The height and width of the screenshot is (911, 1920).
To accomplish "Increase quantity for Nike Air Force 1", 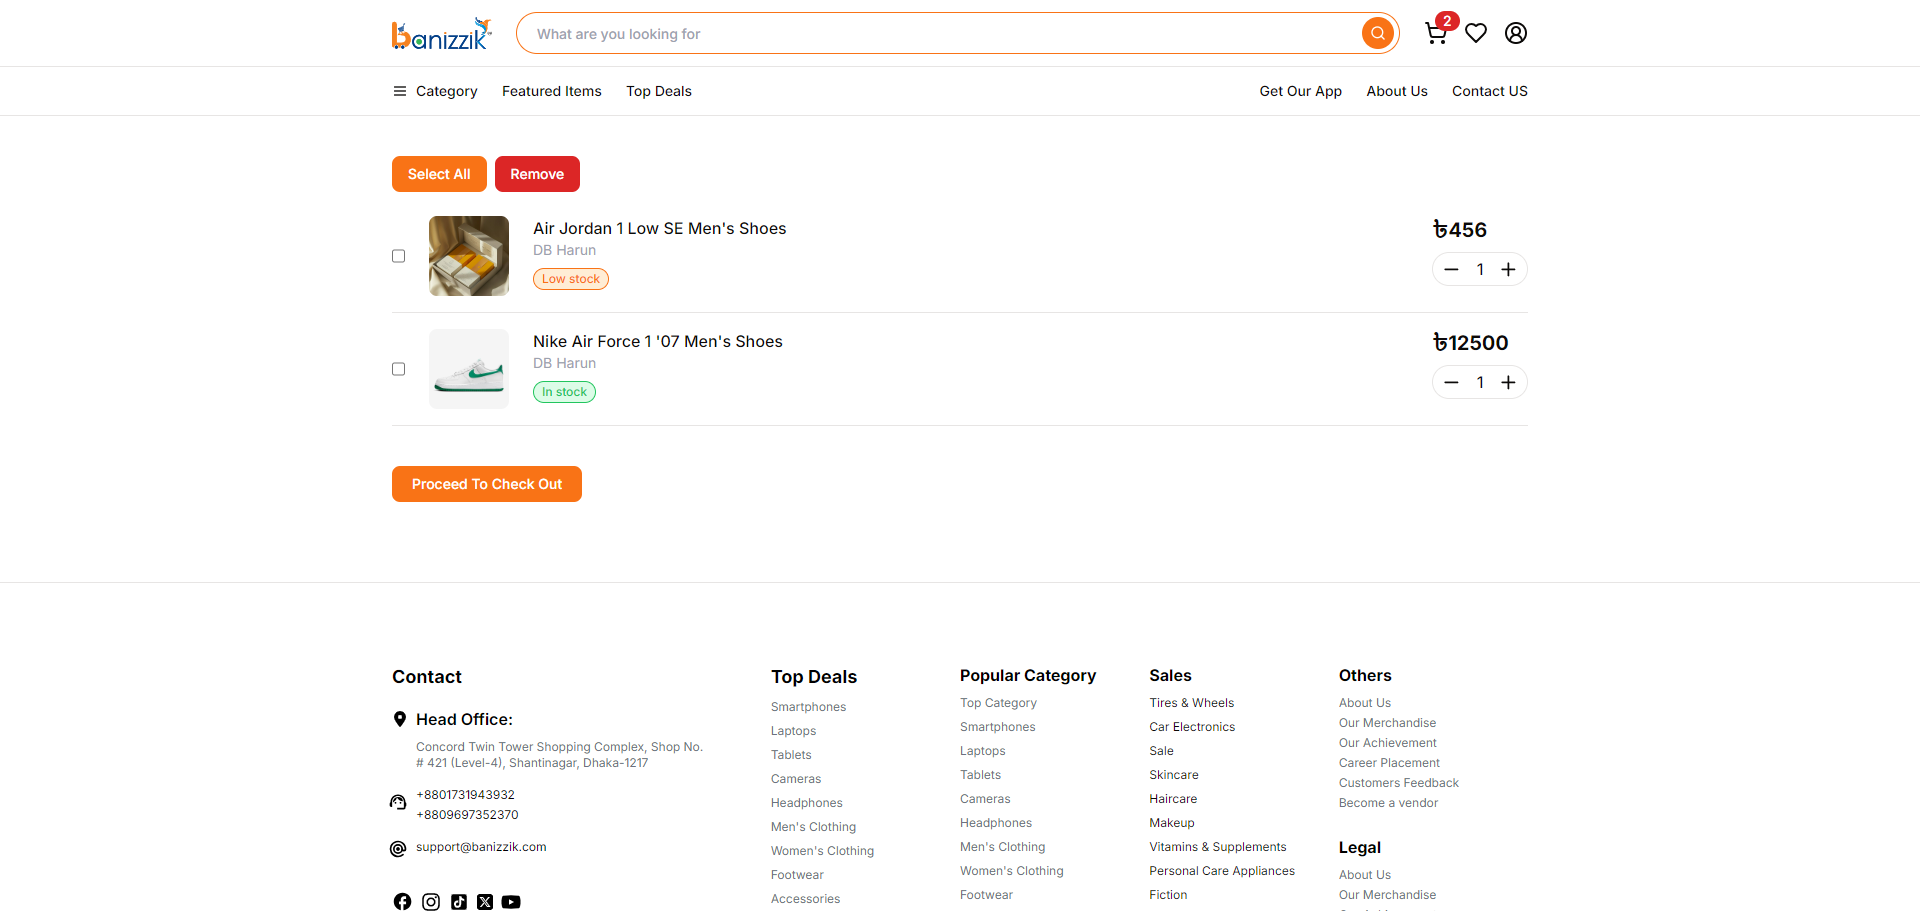I will point(1508,382).
